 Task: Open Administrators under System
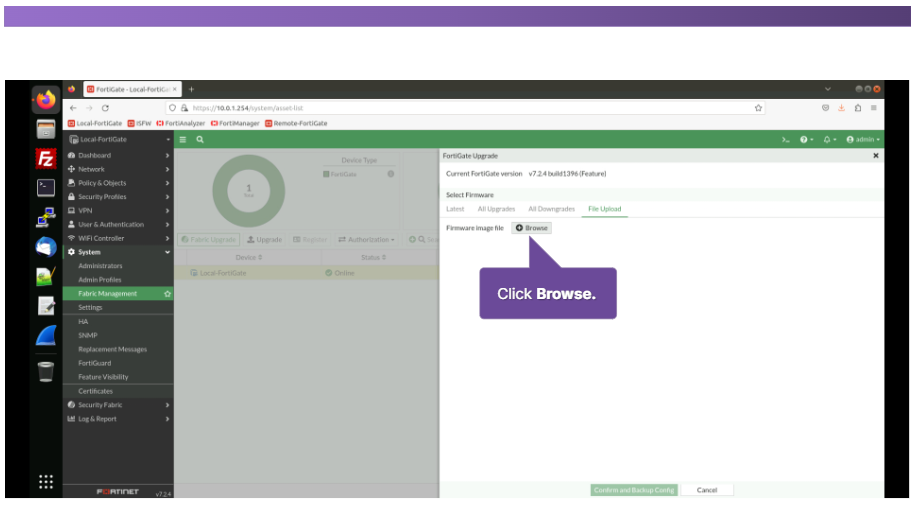coord(100,266)
